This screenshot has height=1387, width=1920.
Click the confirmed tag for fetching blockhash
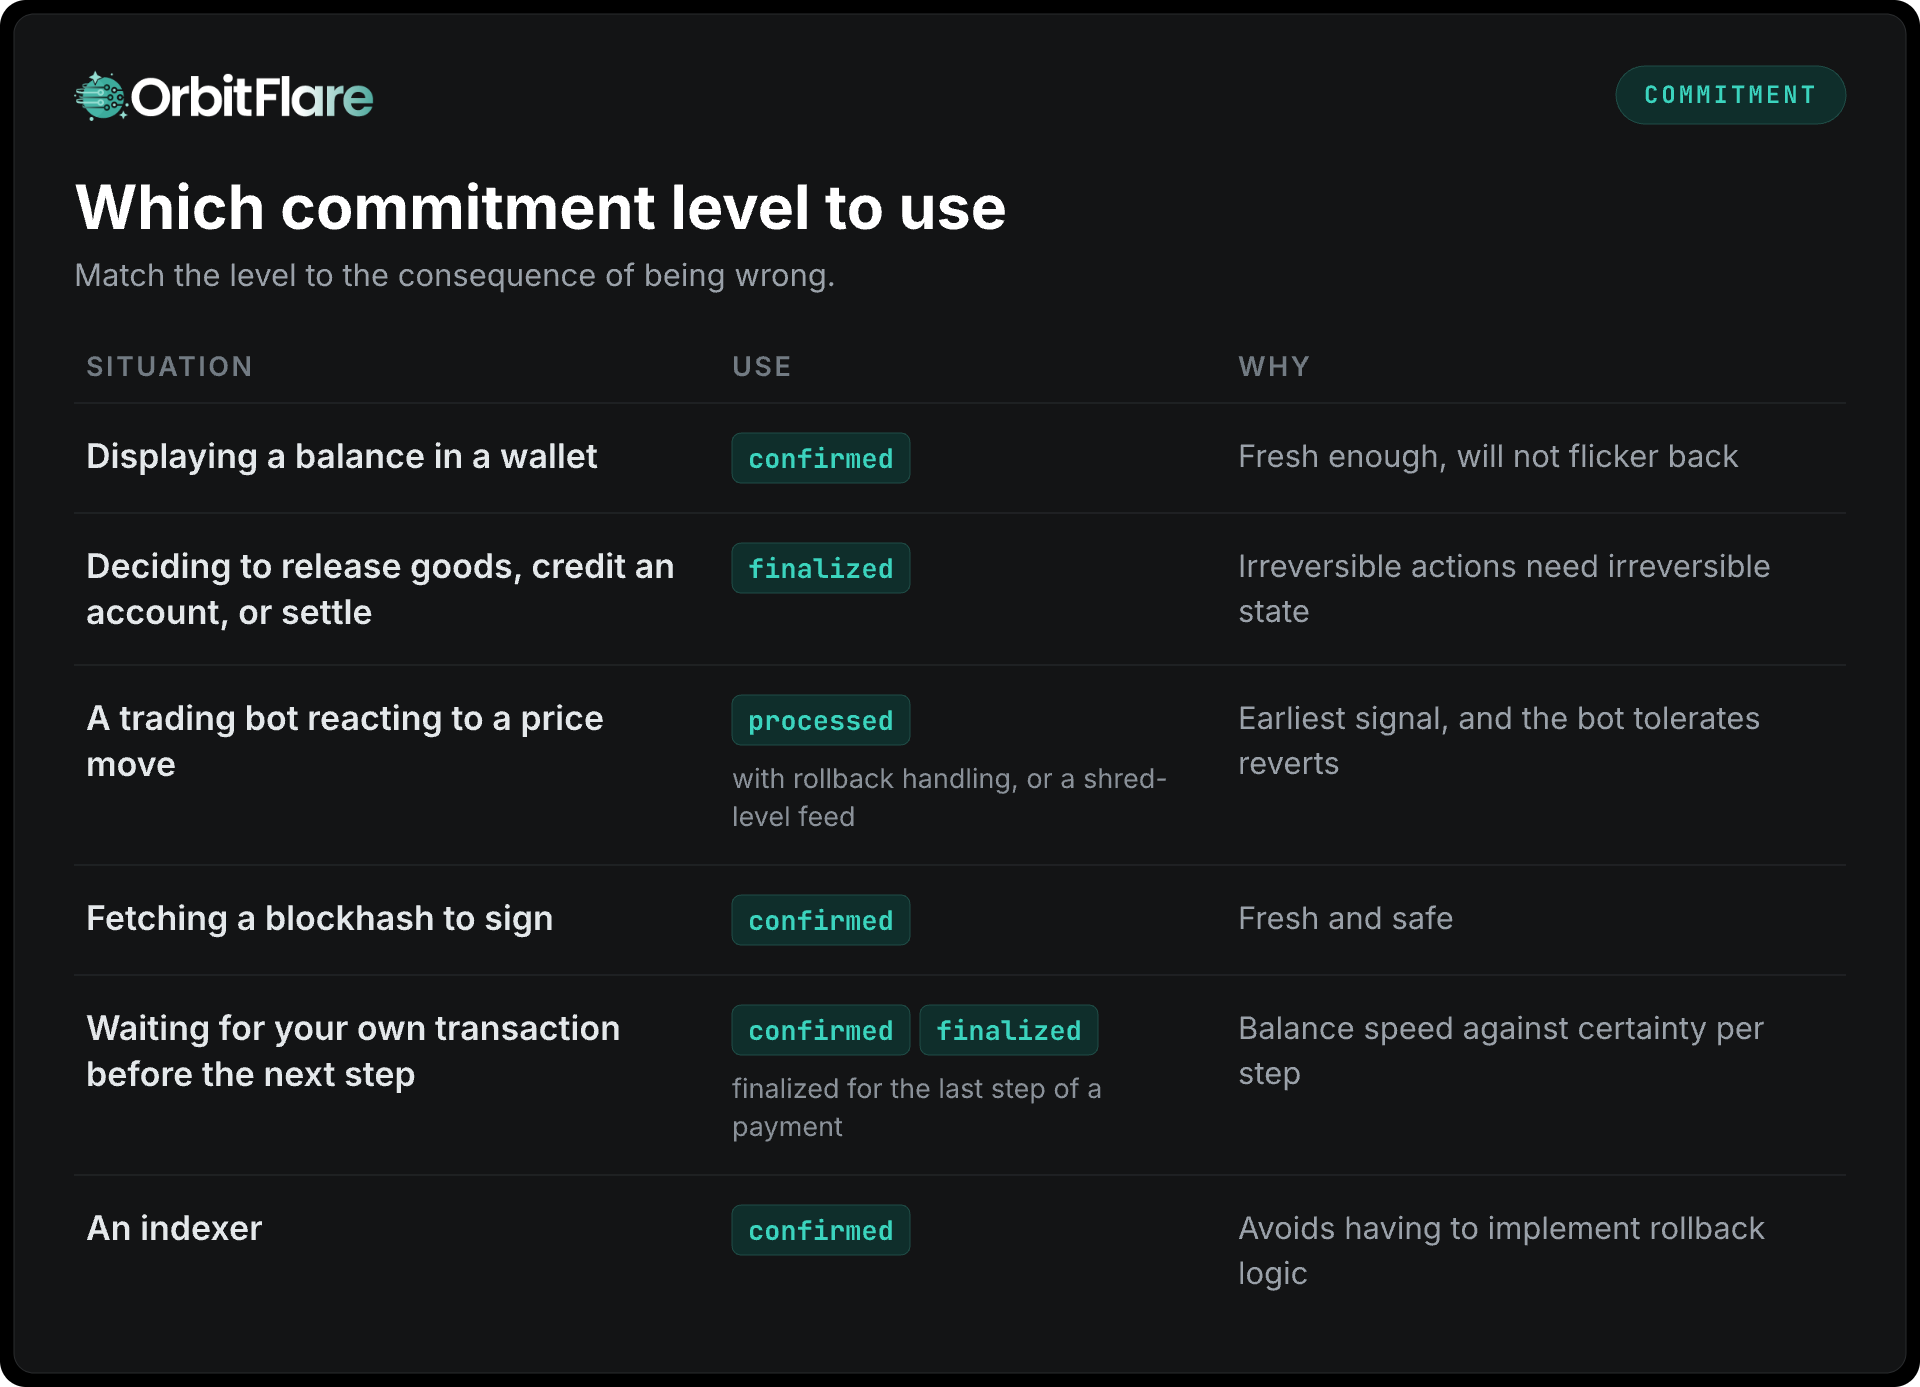[821, 920]
